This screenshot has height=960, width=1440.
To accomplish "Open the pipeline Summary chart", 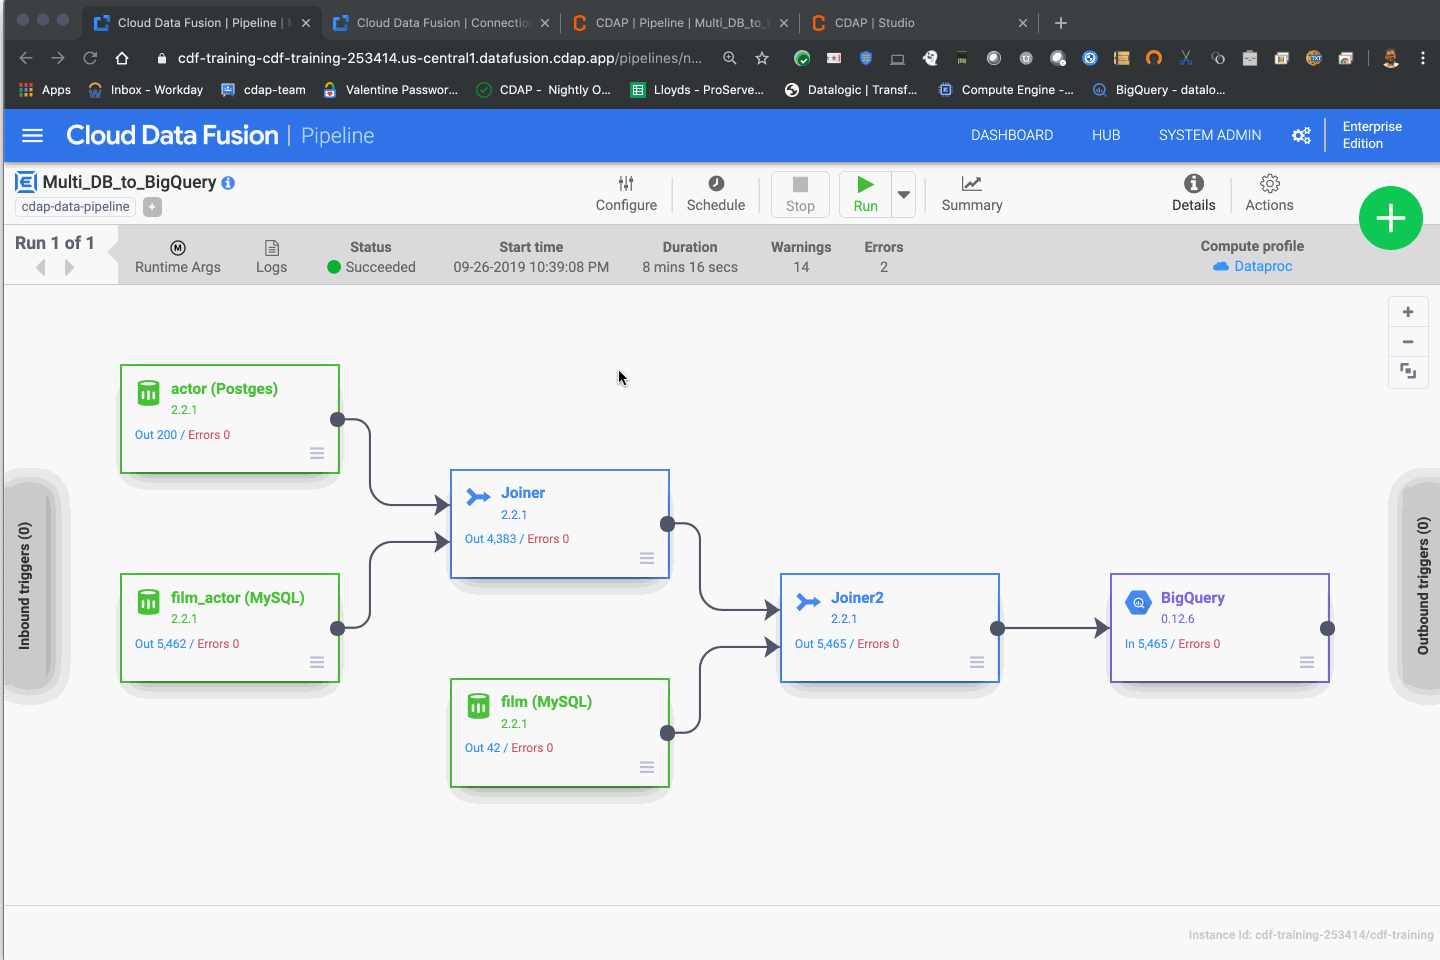I will [972, 194].
